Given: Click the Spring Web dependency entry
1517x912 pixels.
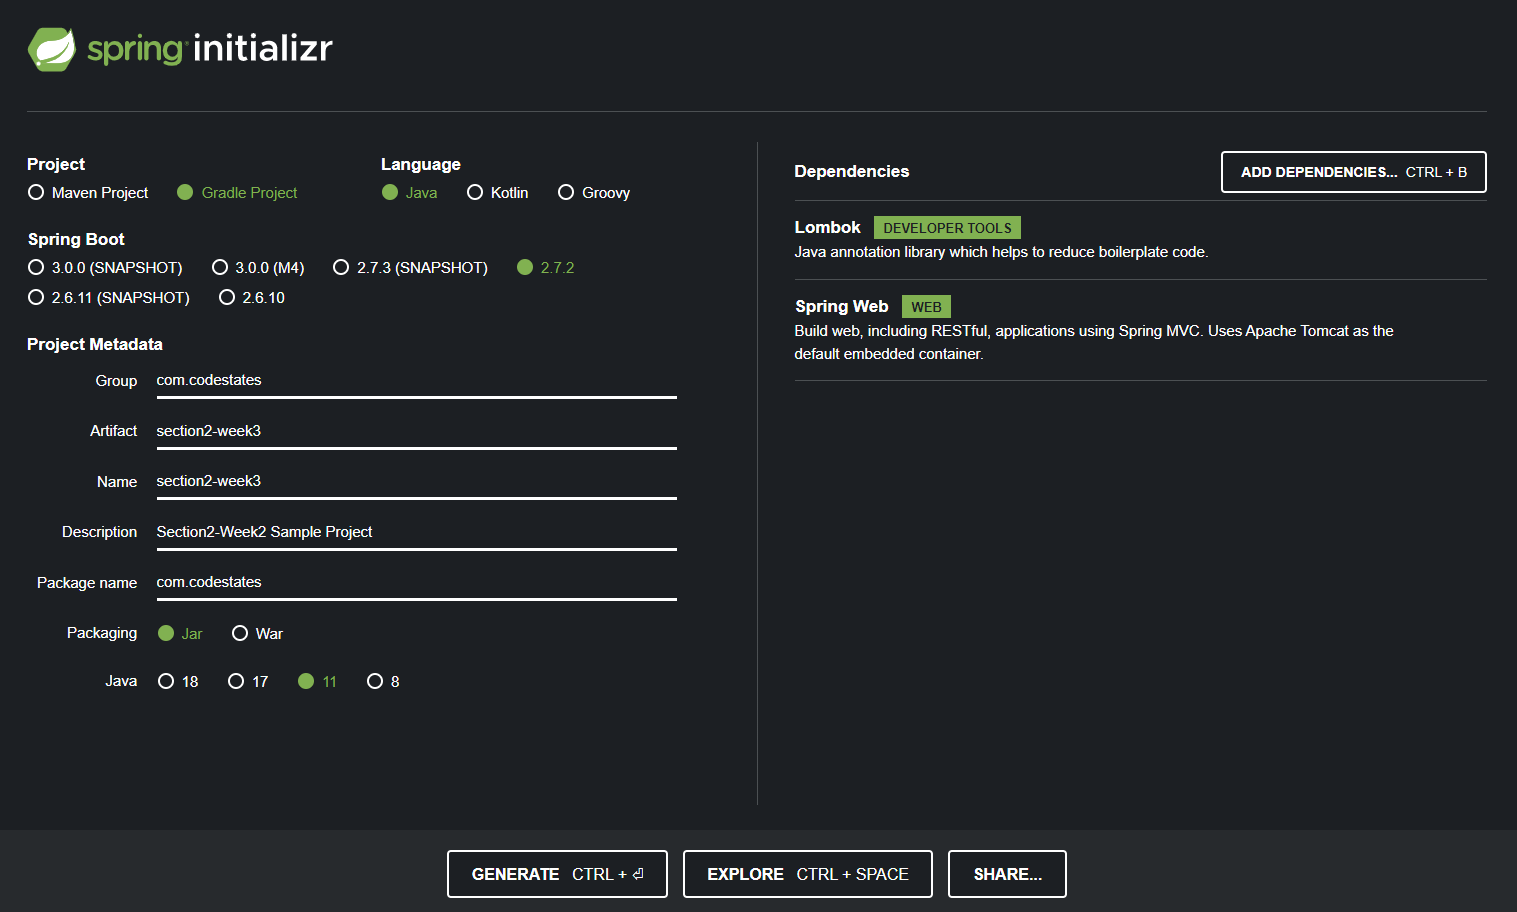Looking at the screenshot, I should [x=1140, y=330].
